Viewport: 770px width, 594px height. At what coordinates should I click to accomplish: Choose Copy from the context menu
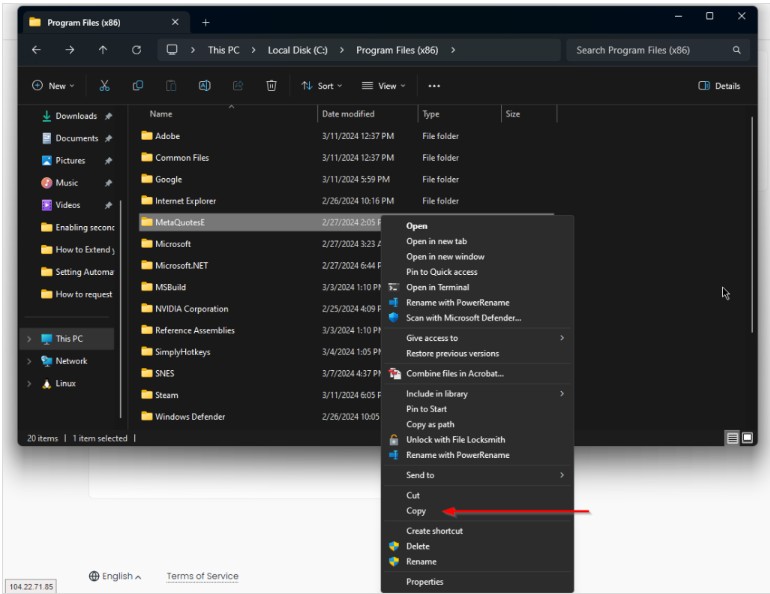[477, 511]
